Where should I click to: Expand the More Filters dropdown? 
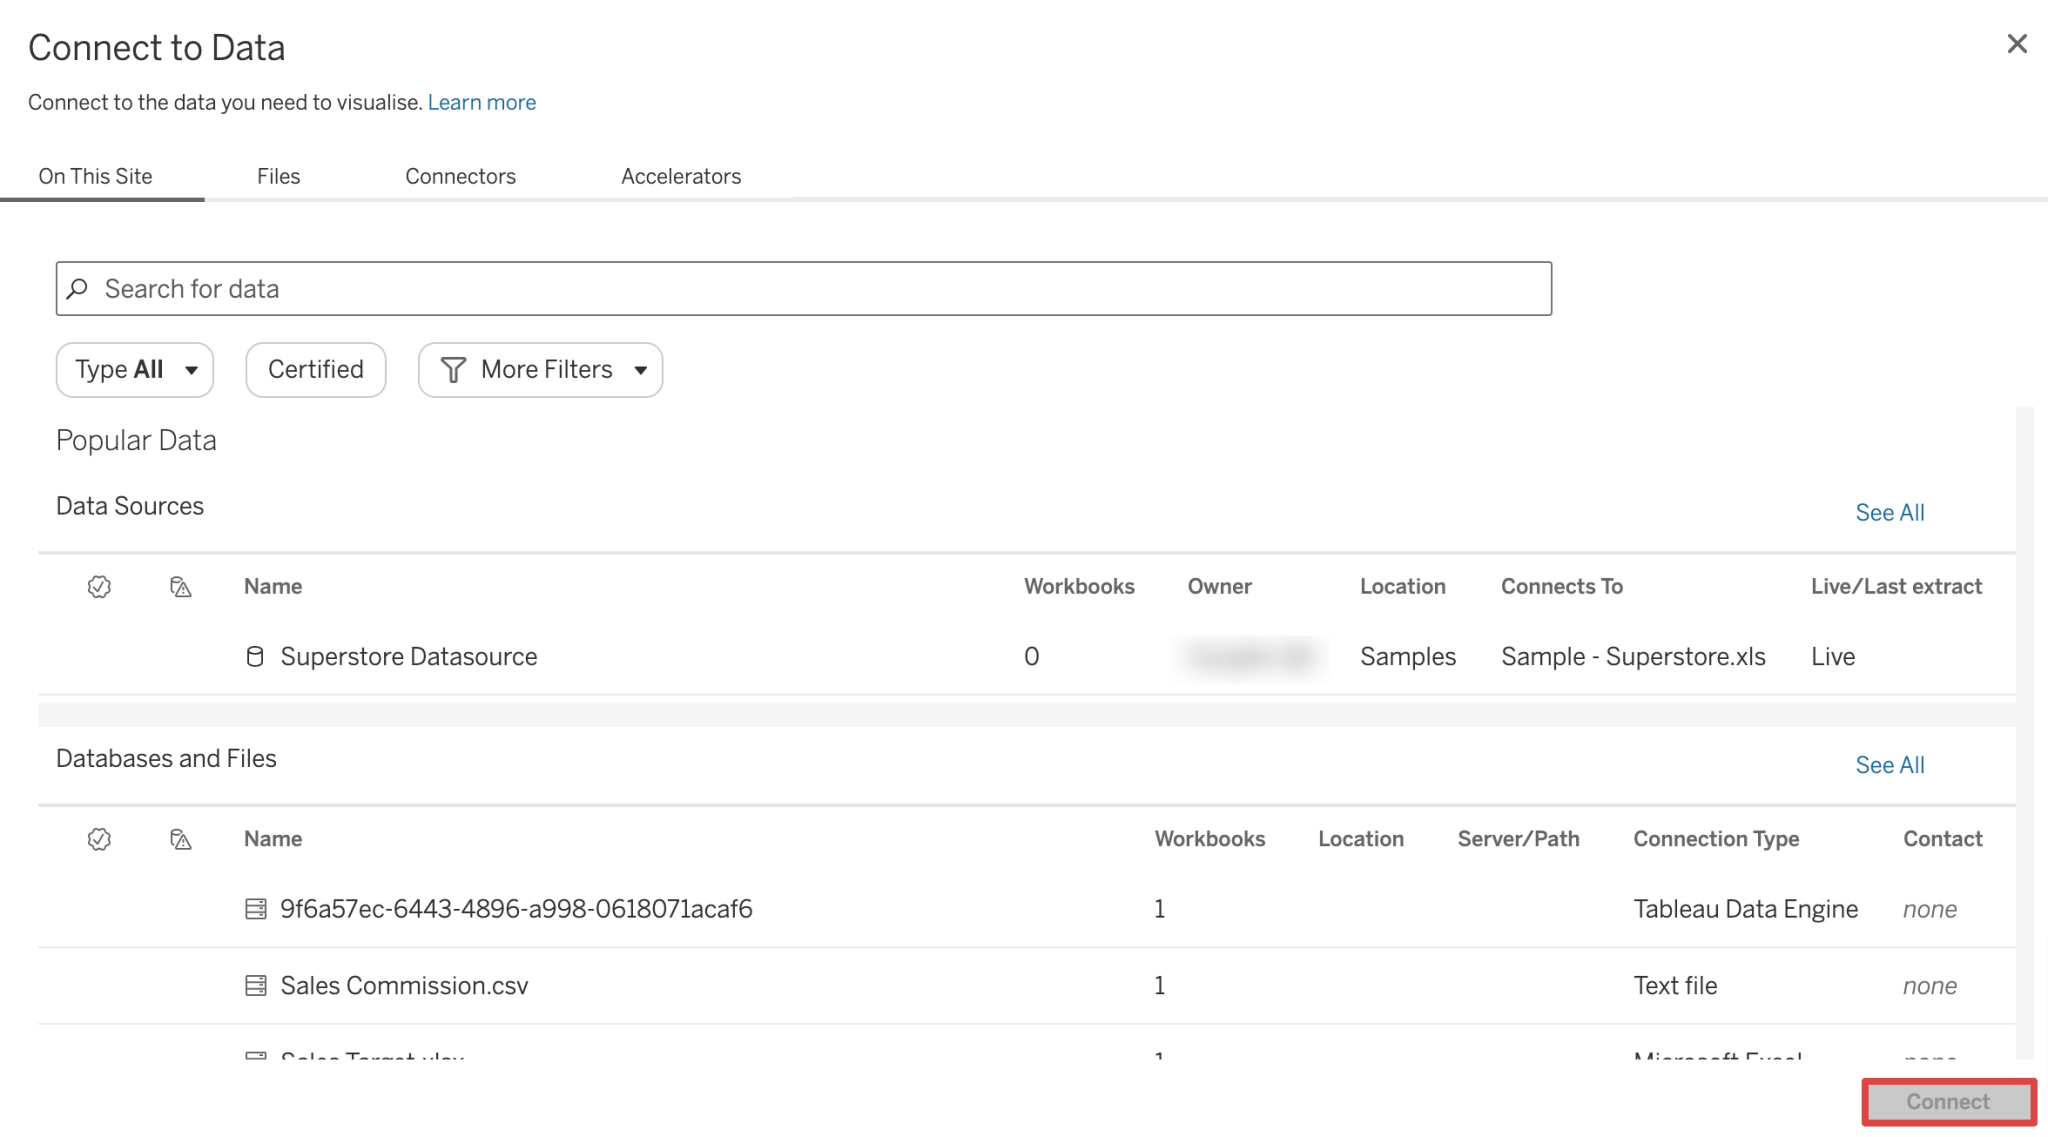540,369
